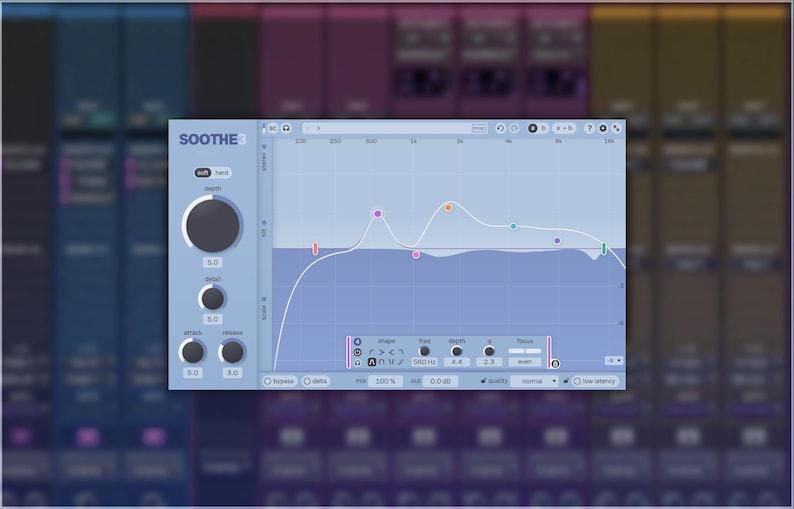Click the attack knob
794x509 pixels.
[x=192, y=352]
